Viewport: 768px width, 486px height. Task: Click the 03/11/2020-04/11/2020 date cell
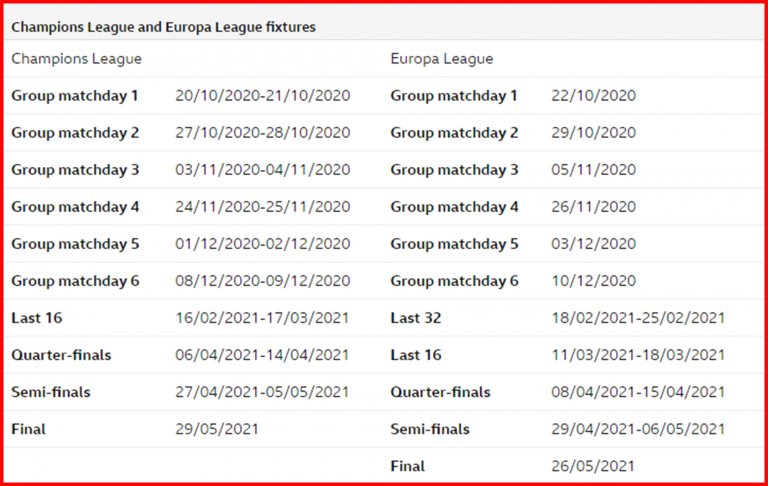(262, 170)
